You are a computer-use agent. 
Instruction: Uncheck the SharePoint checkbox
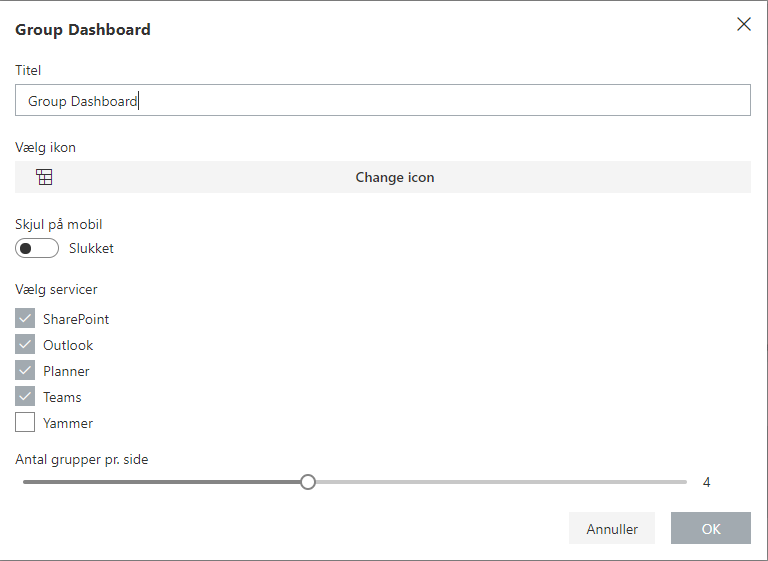(x=25, y=318)
